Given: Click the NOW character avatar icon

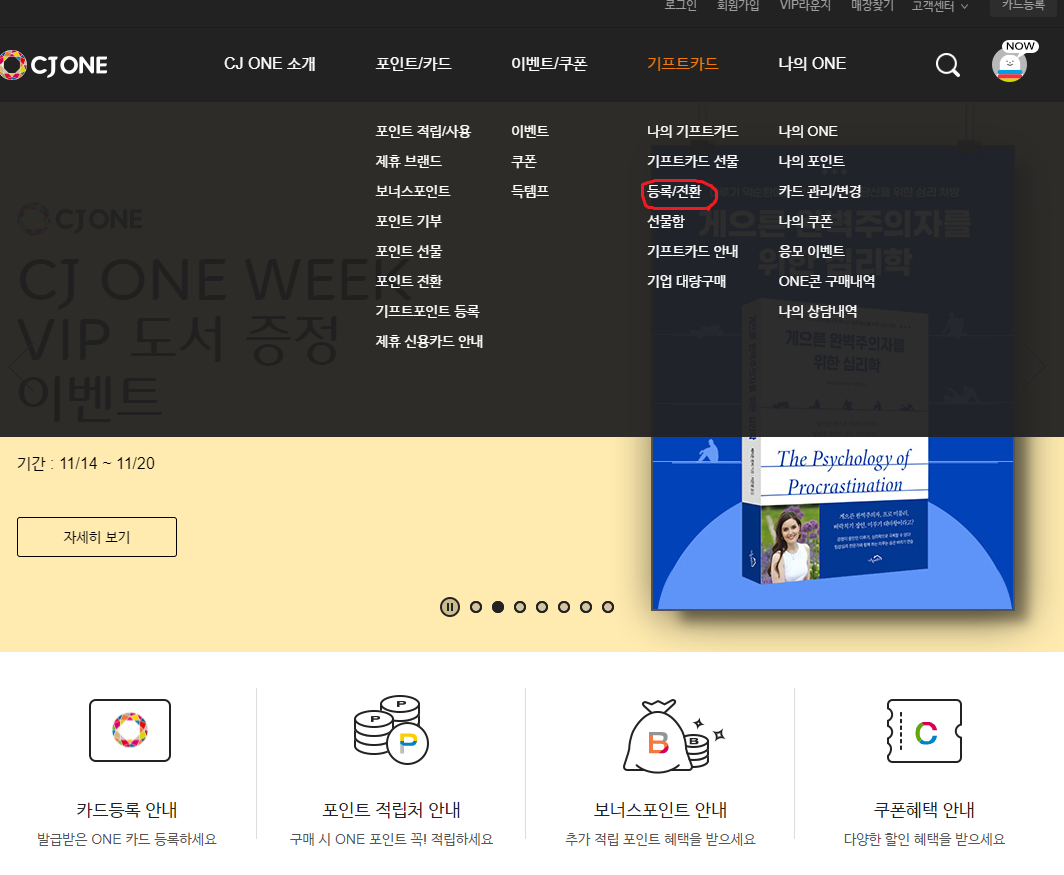Looking at the screenshot, I should [x=1010, y=63].
